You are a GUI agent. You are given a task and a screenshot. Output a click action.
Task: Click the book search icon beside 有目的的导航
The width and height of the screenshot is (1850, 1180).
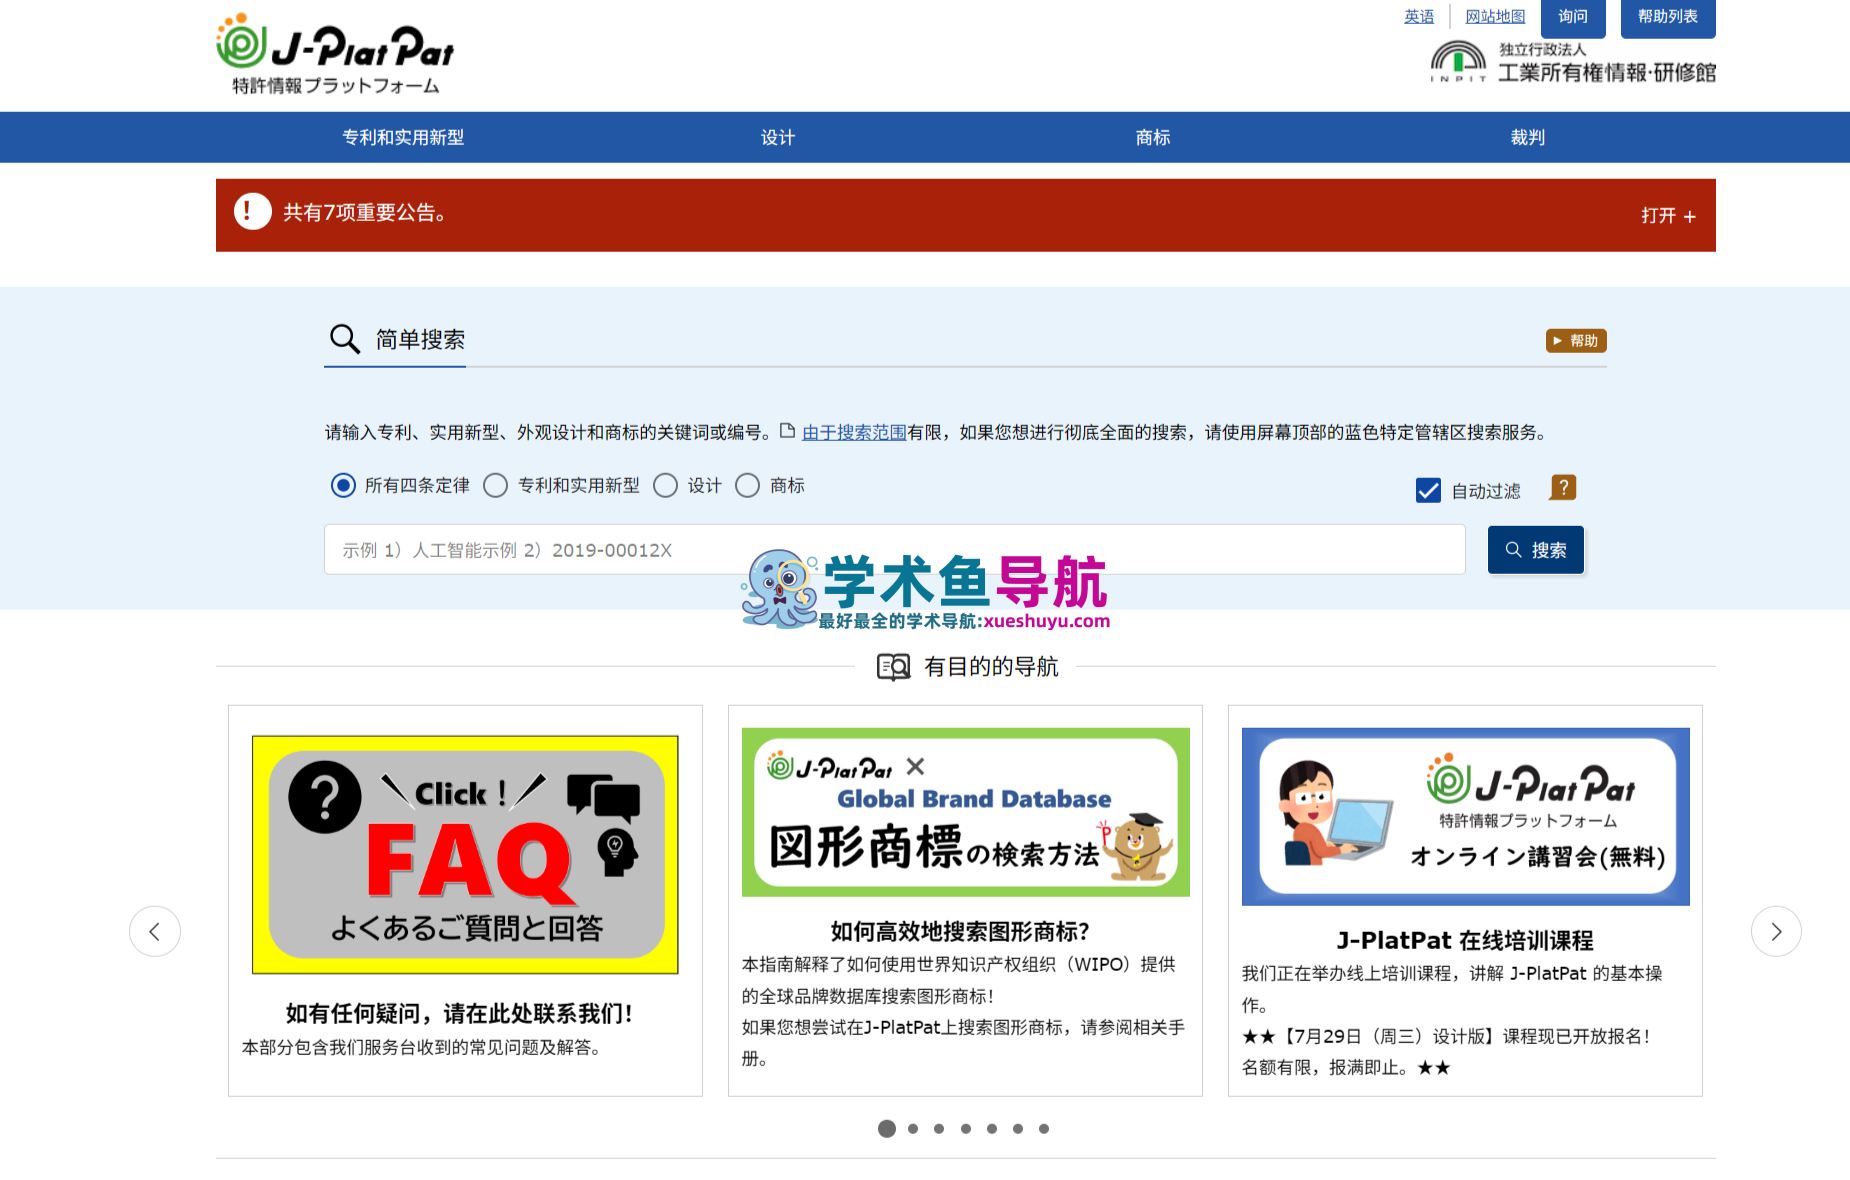click(893, 666)
